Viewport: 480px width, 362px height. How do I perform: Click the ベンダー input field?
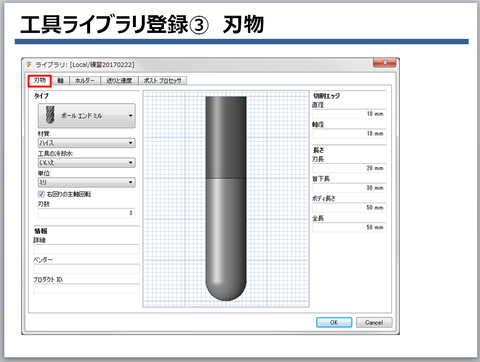86,269
